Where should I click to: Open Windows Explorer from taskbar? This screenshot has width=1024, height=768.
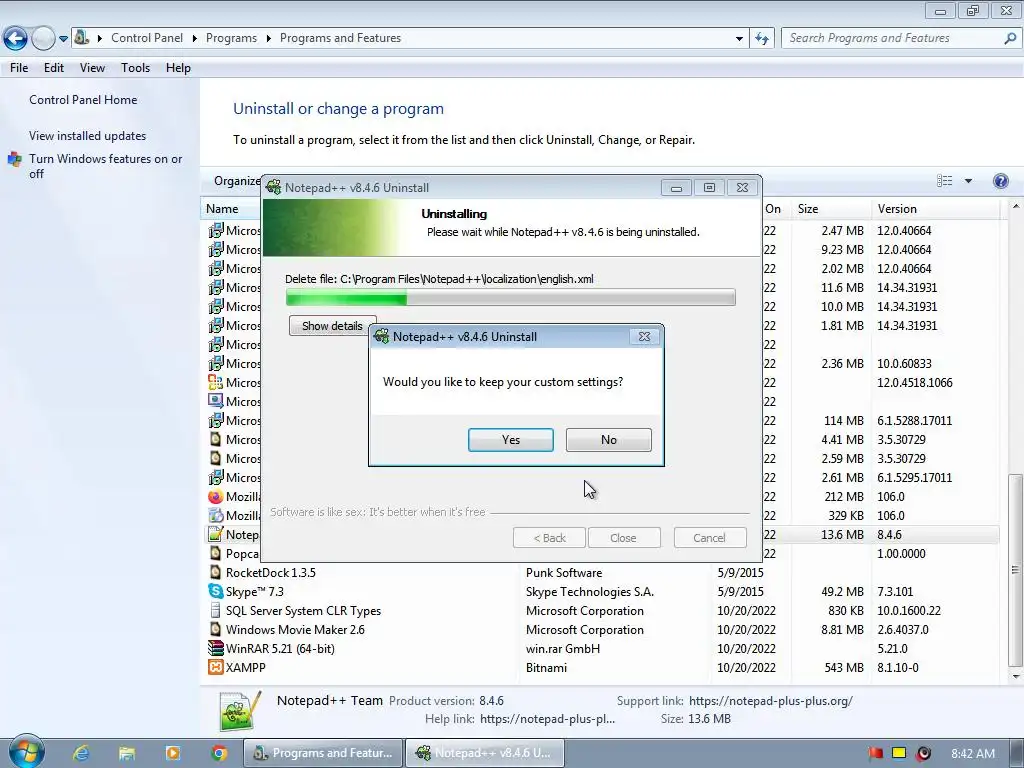[x=126, y=753]
